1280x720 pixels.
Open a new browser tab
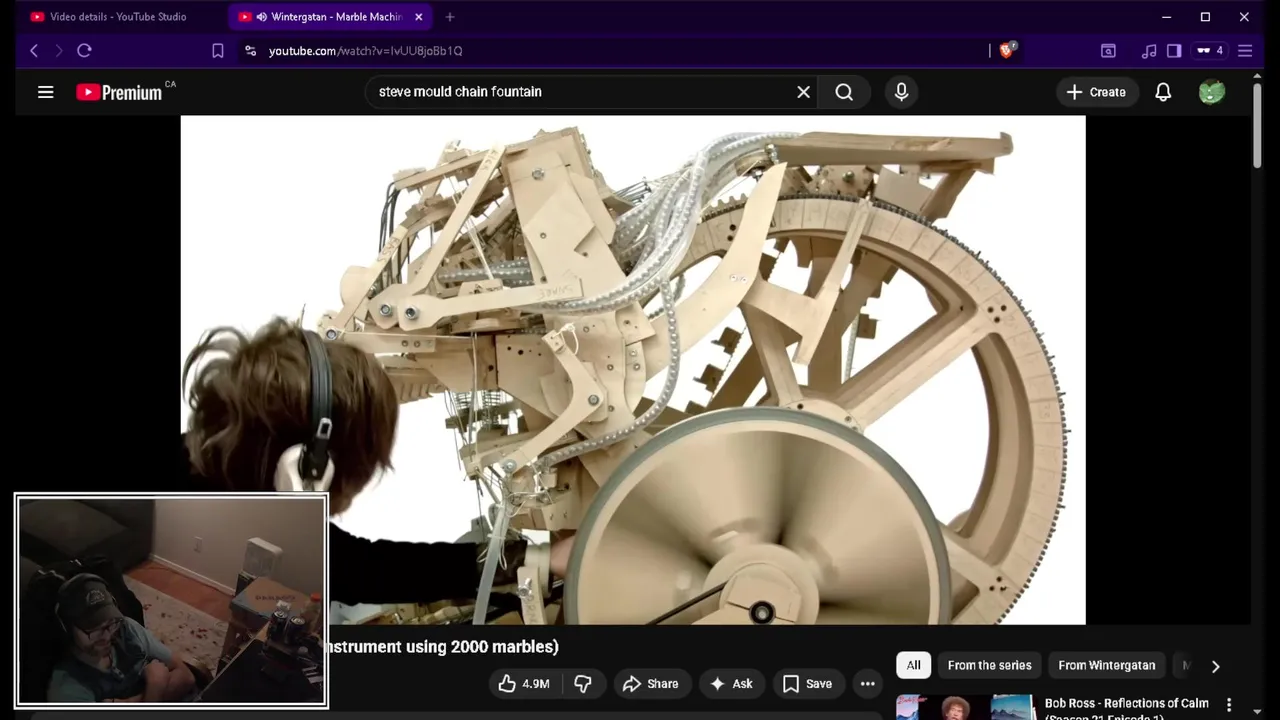[x=450, y=17]
